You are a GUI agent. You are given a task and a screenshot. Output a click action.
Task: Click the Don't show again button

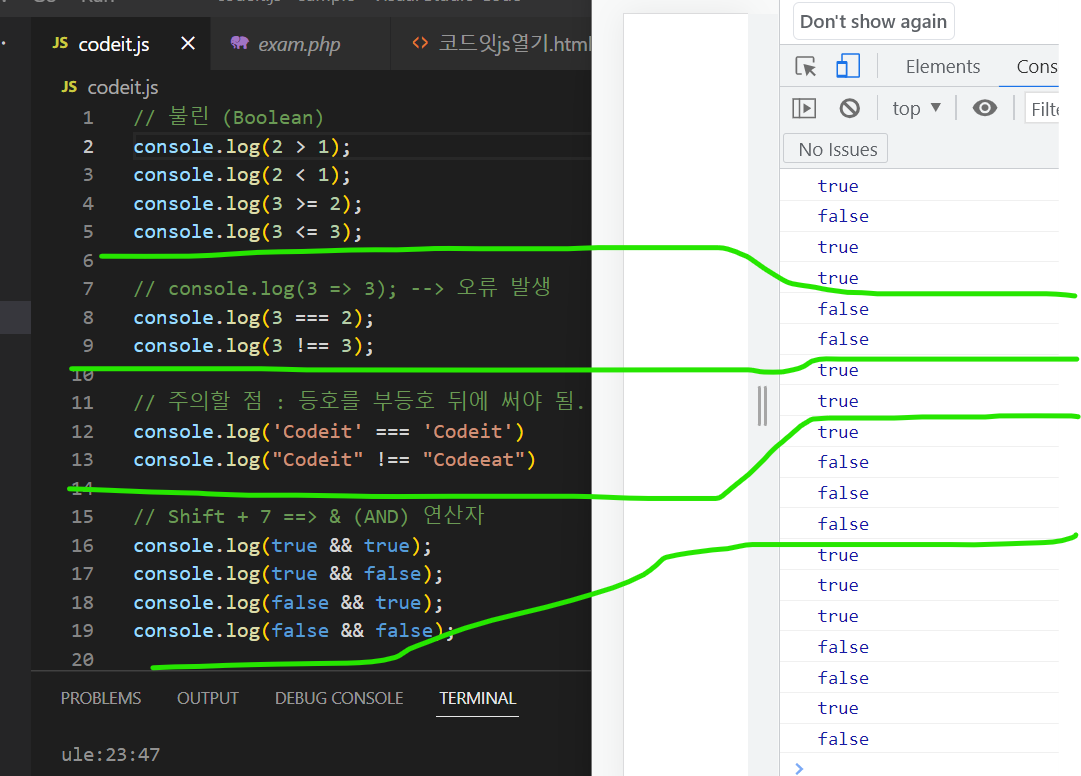pyautogui.click(x=873, y=21)
